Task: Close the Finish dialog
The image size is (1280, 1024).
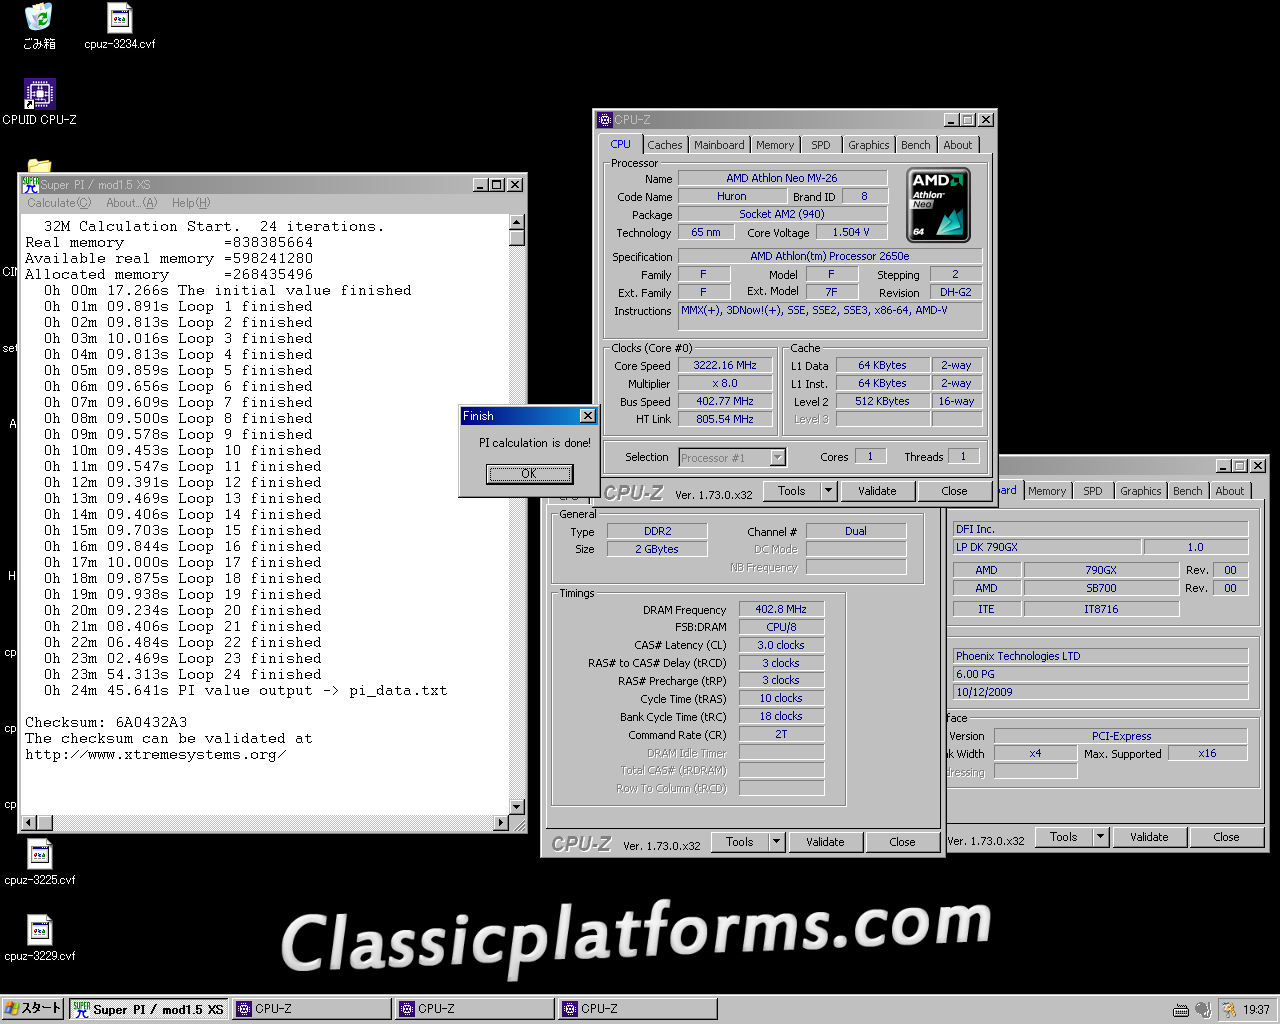Action: point(588,416)
